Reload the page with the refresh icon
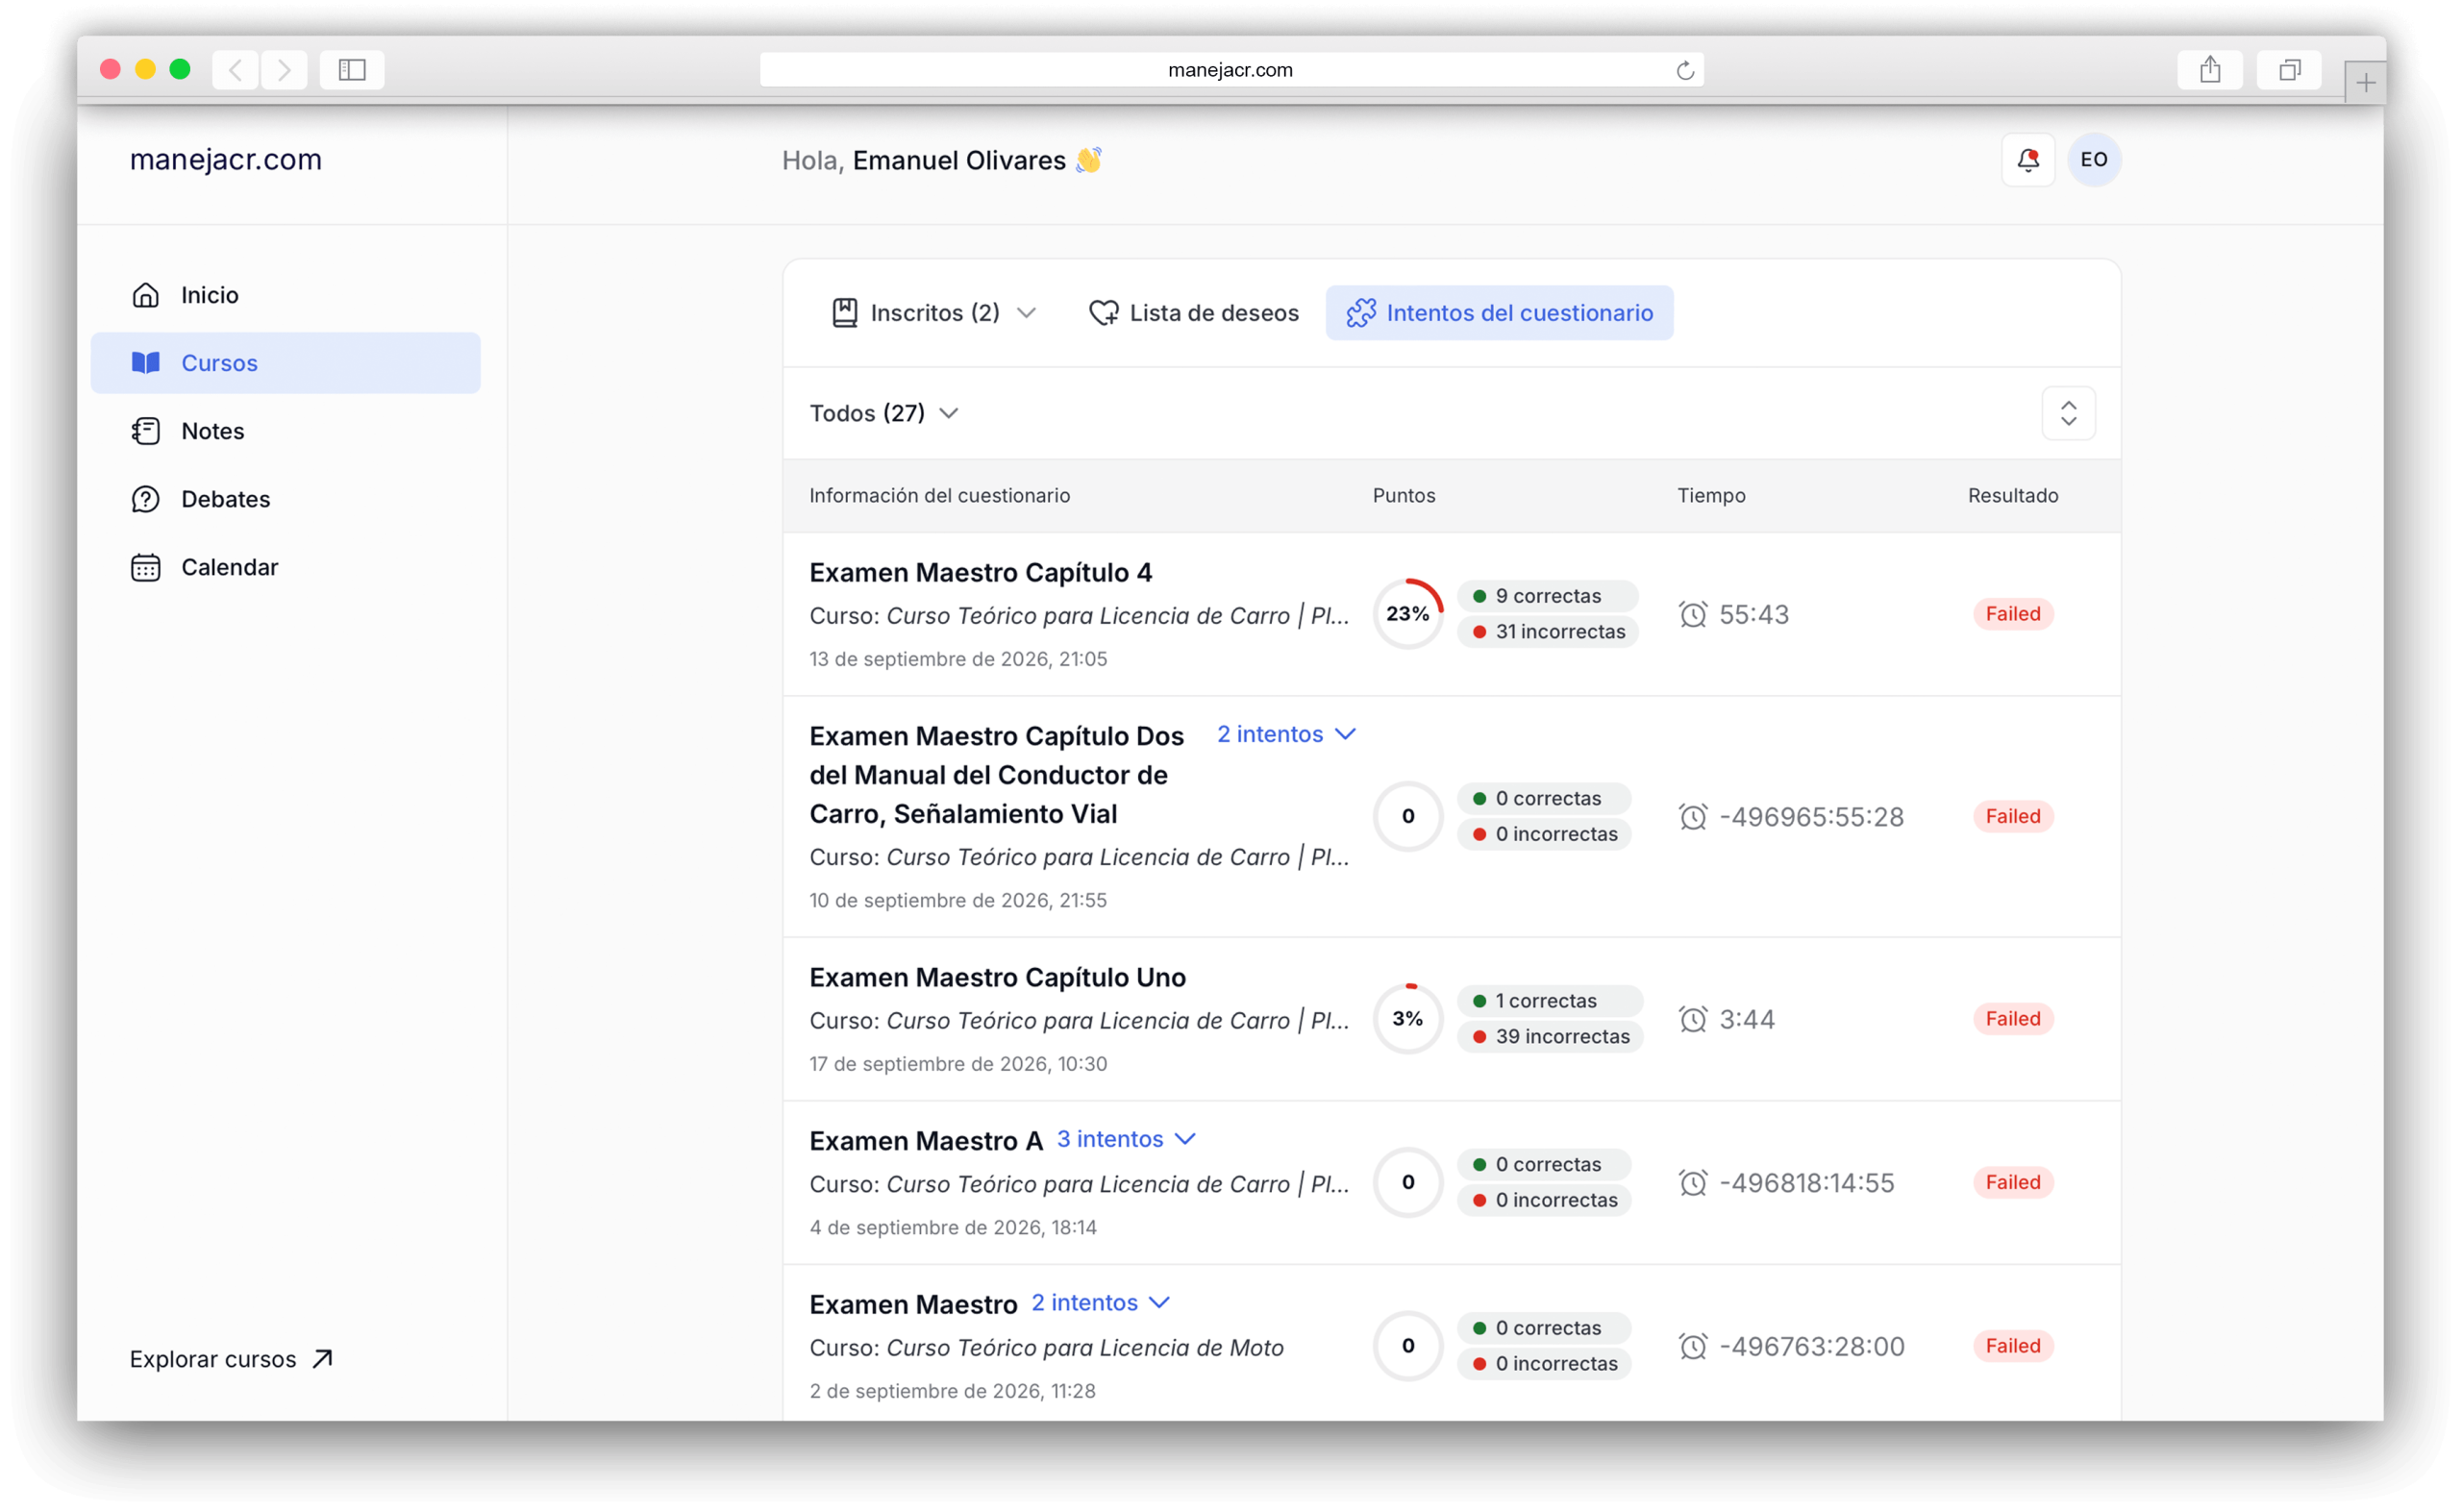The image size is (2461, 1512). 1685,70
